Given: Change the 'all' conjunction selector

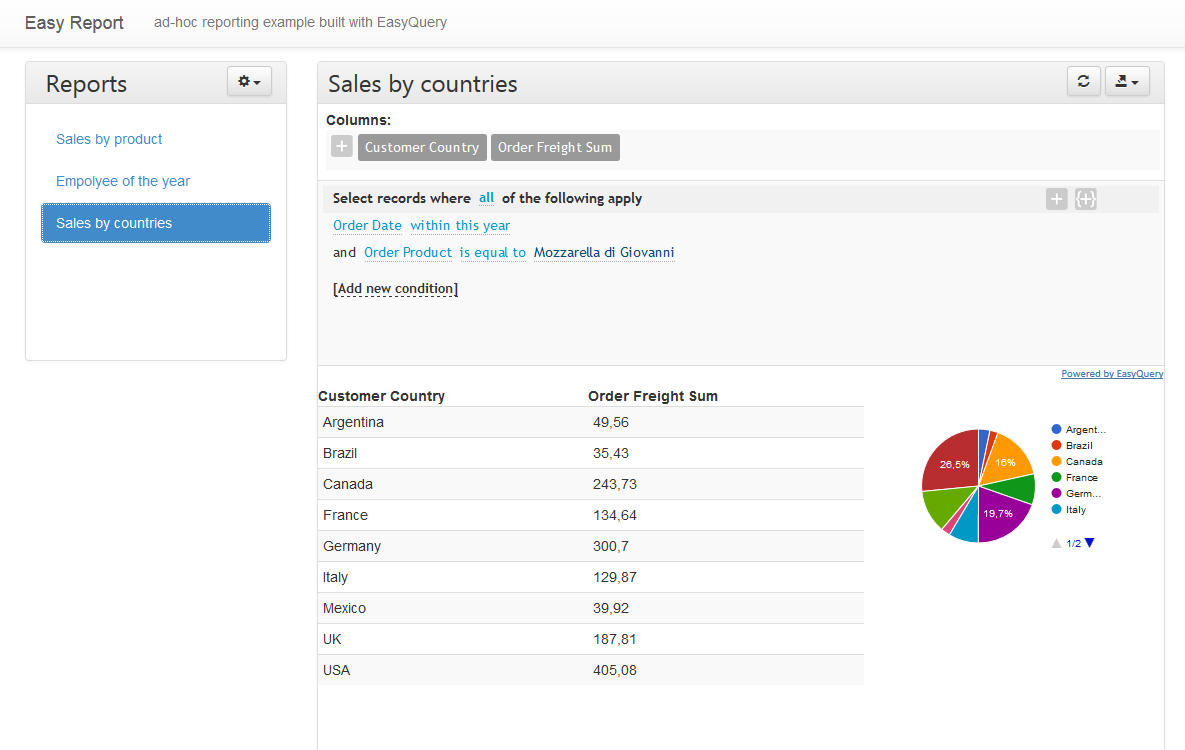Looking at the screenshot, I should point(486,198).
